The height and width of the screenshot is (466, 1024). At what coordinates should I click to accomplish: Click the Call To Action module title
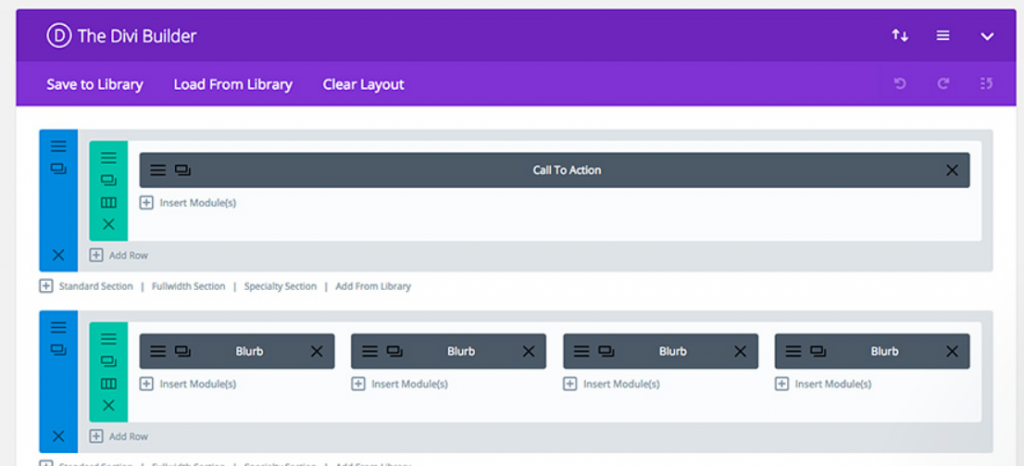coord(567,170)
